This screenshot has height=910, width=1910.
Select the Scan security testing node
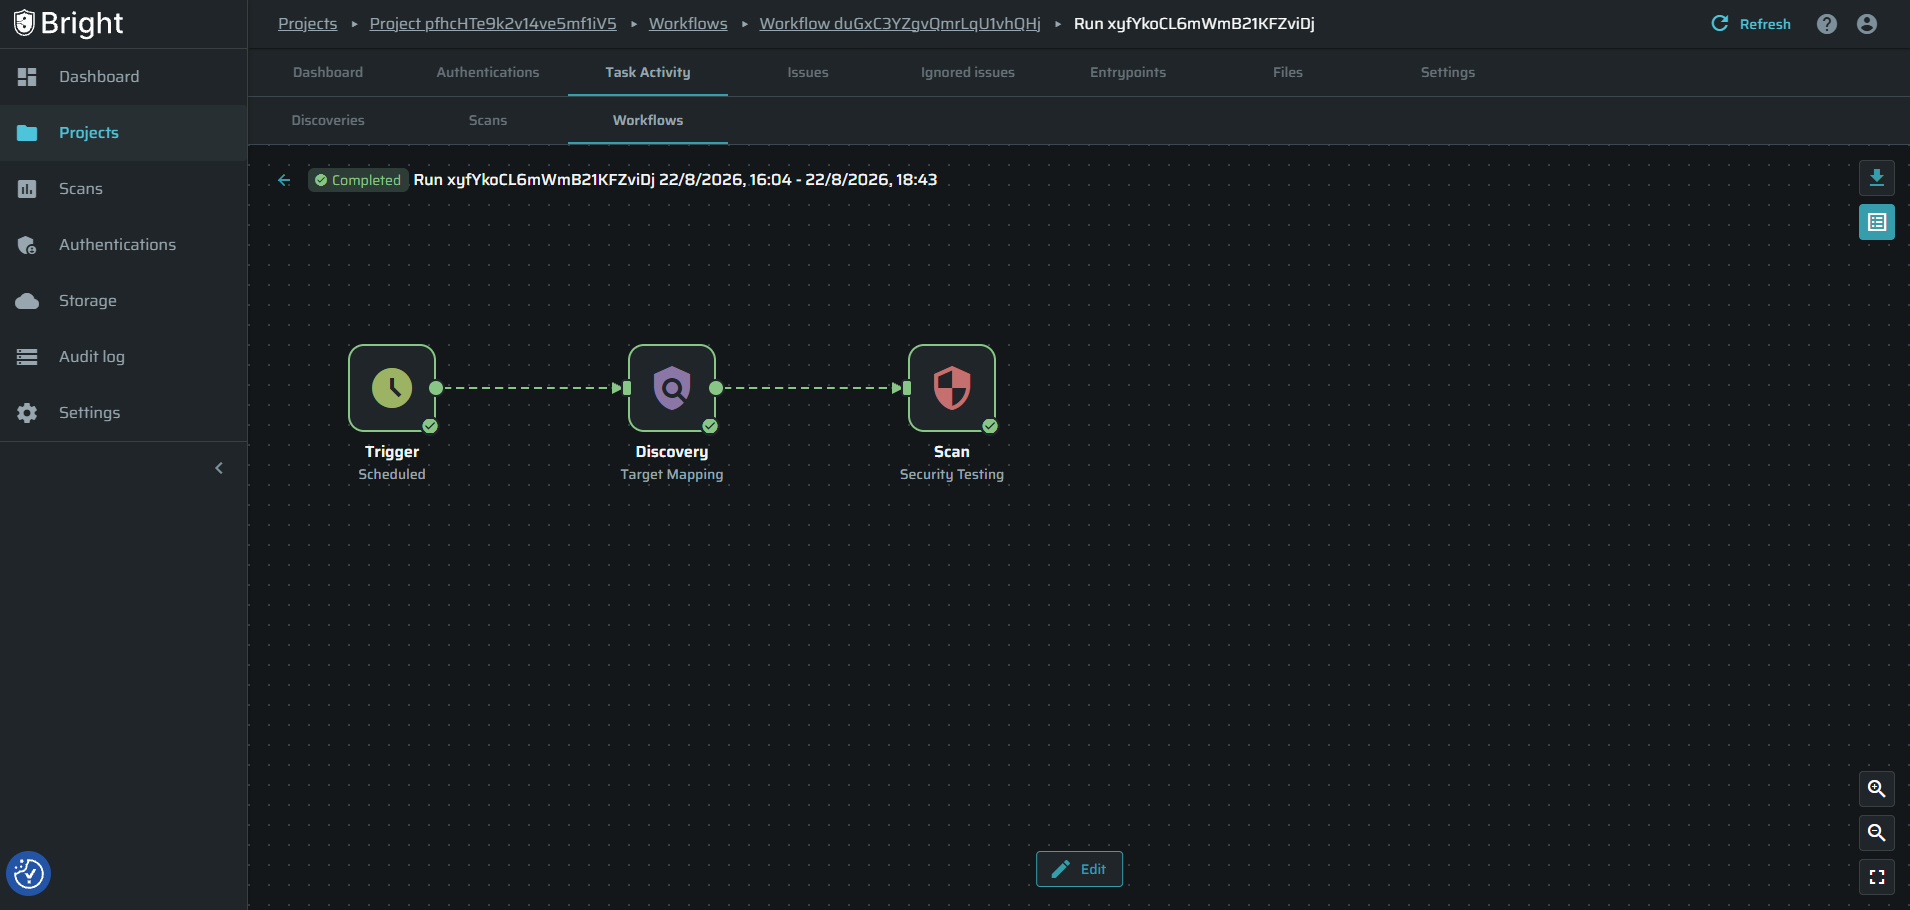(x=952, y=388)
